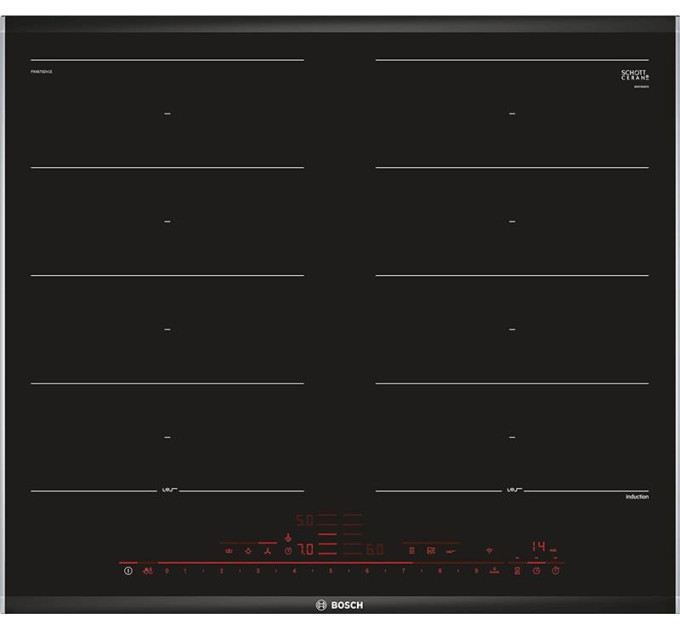
Task: Set power level 1 on the touch slider
Action: 185,571
